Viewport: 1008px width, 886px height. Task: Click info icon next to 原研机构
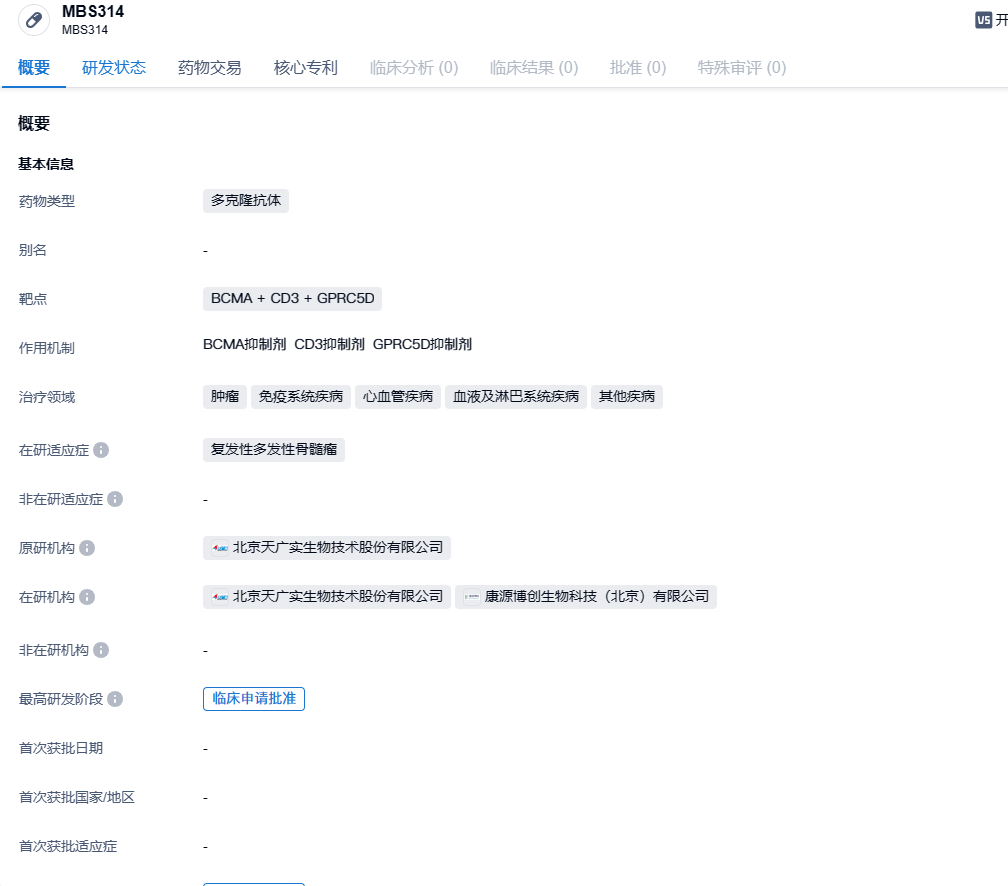[87, 548]
